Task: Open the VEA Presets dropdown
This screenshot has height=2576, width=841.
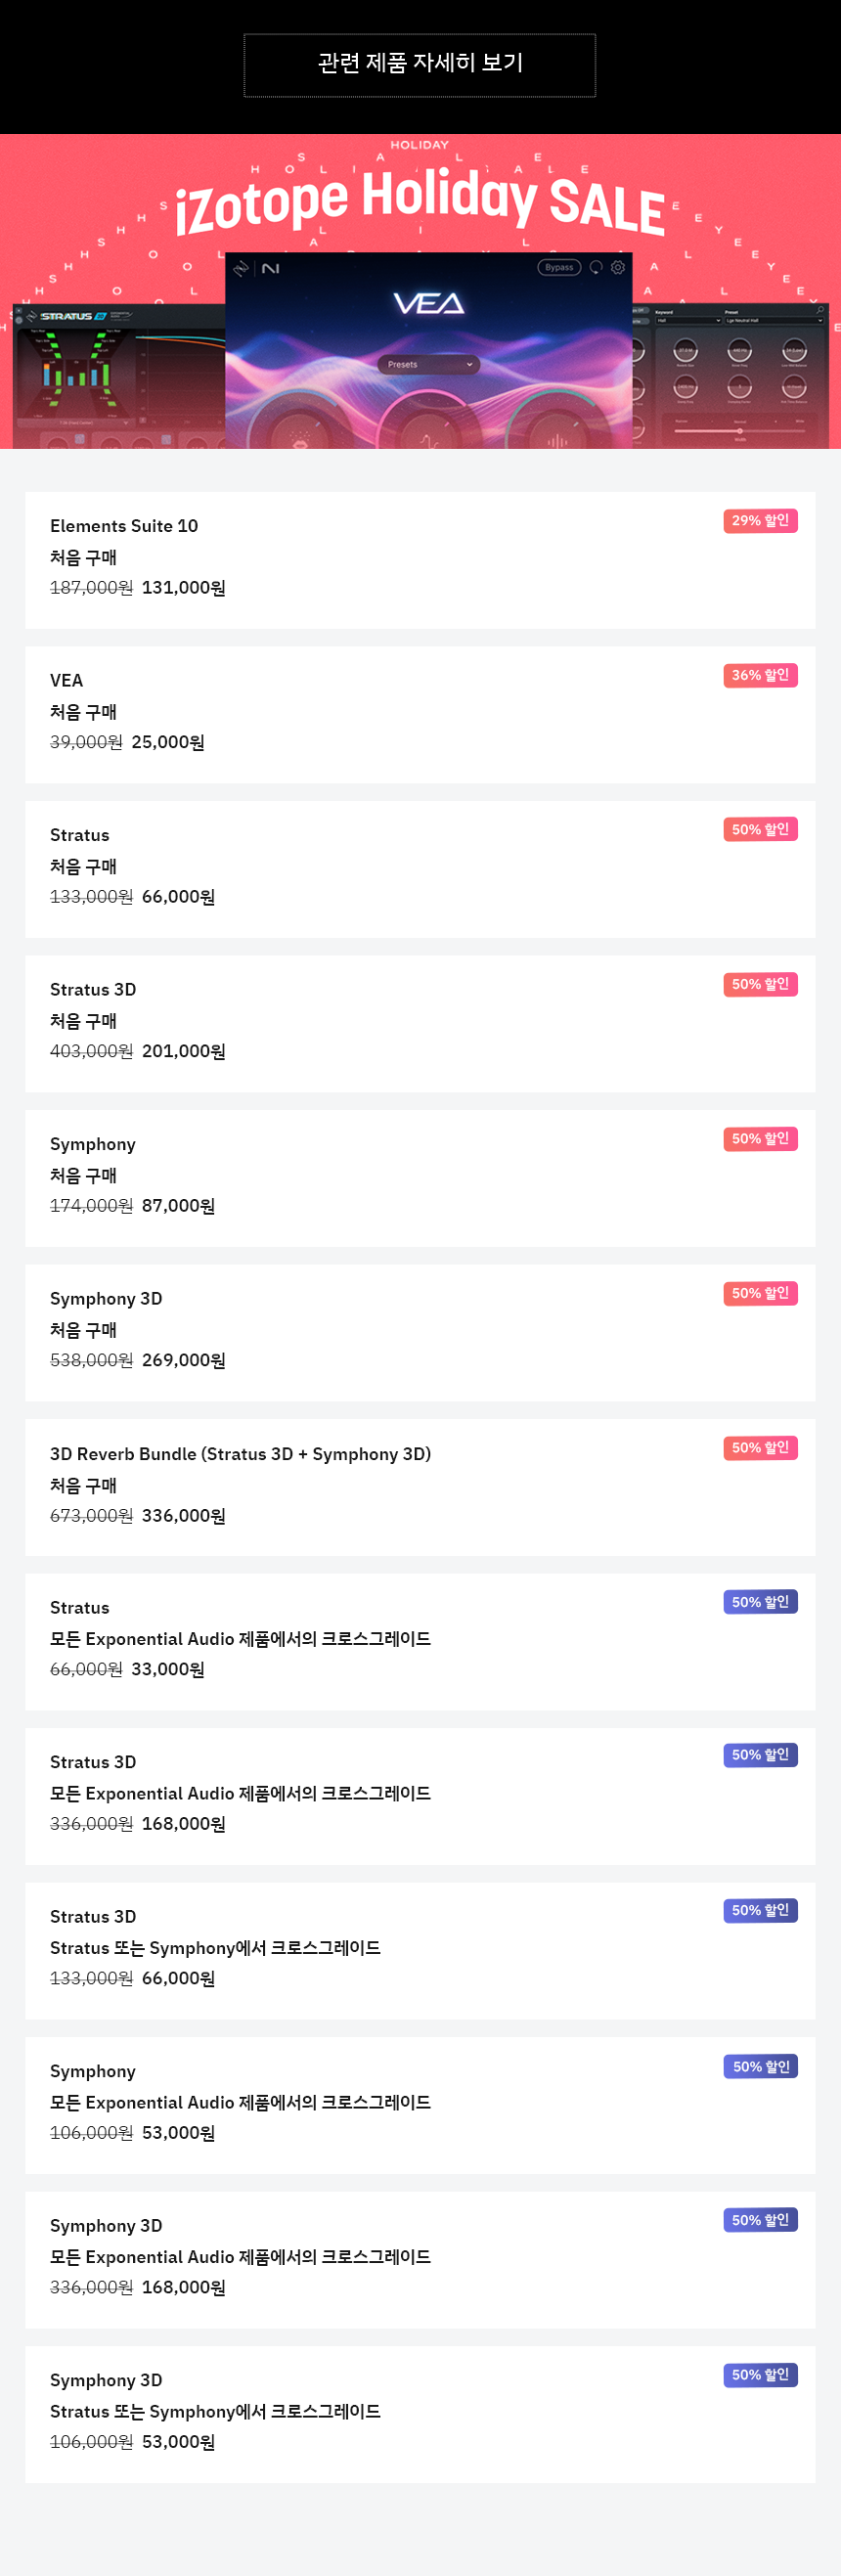Action: click(429, 364)
